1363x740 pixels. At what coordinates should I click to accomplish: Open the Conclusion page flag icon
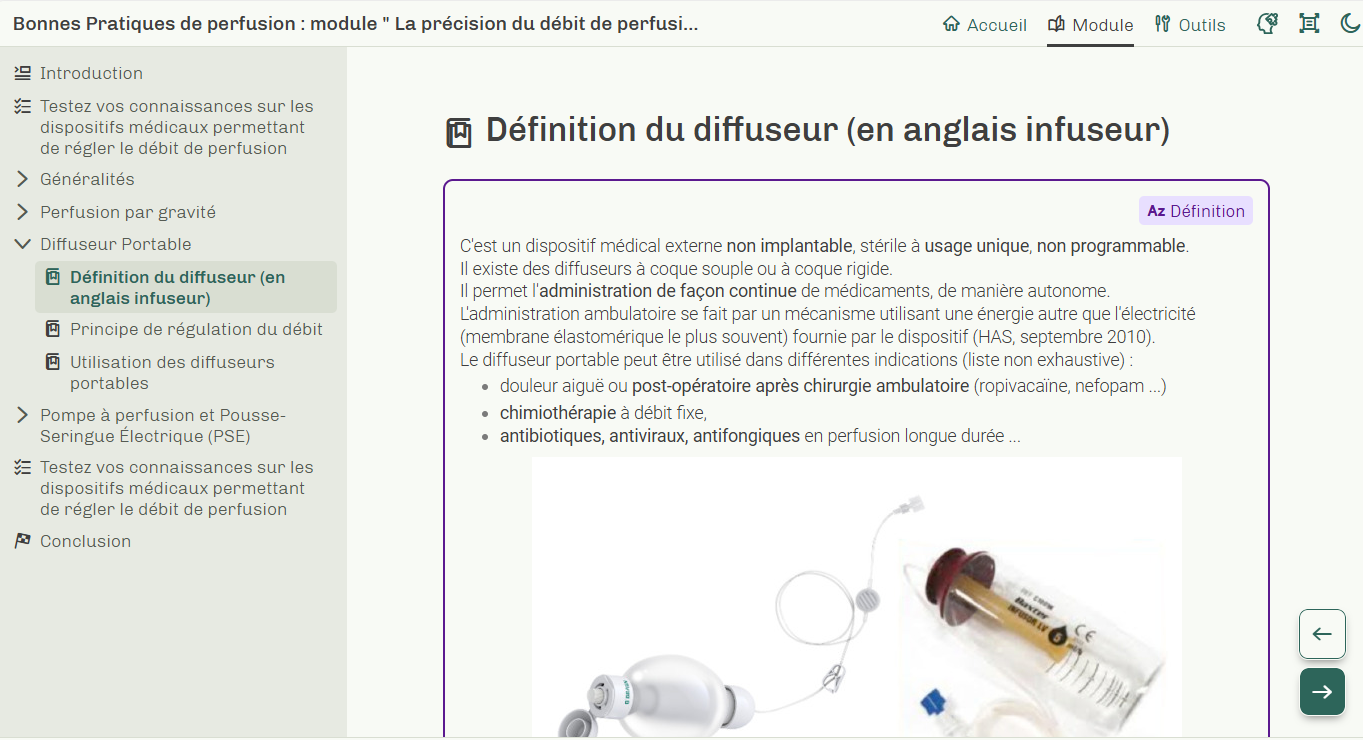point(22,541)
